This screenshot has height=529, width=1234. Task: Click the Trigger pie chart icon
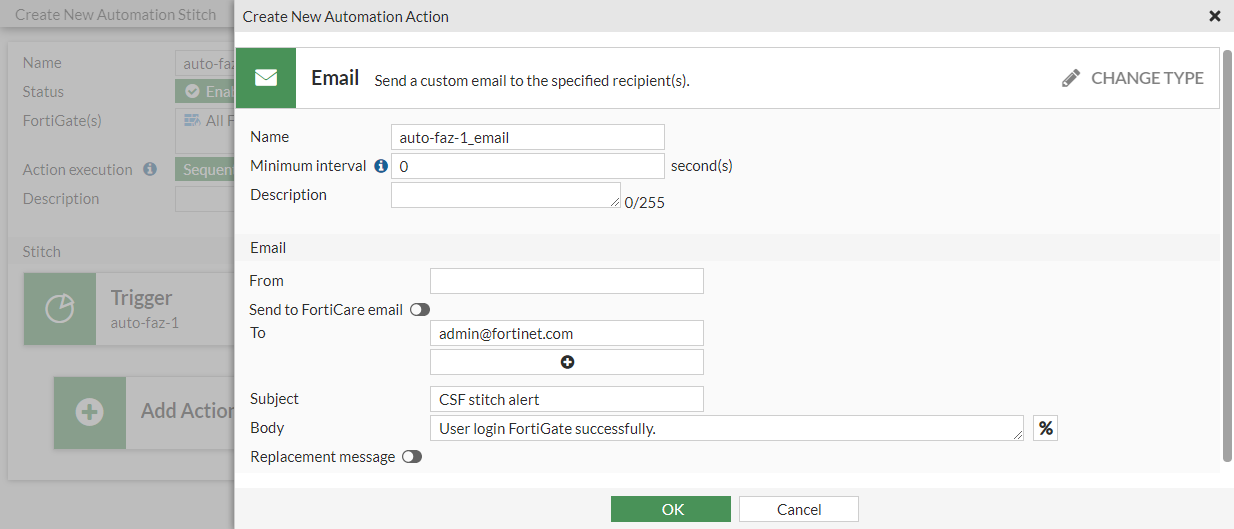point(60,309)
